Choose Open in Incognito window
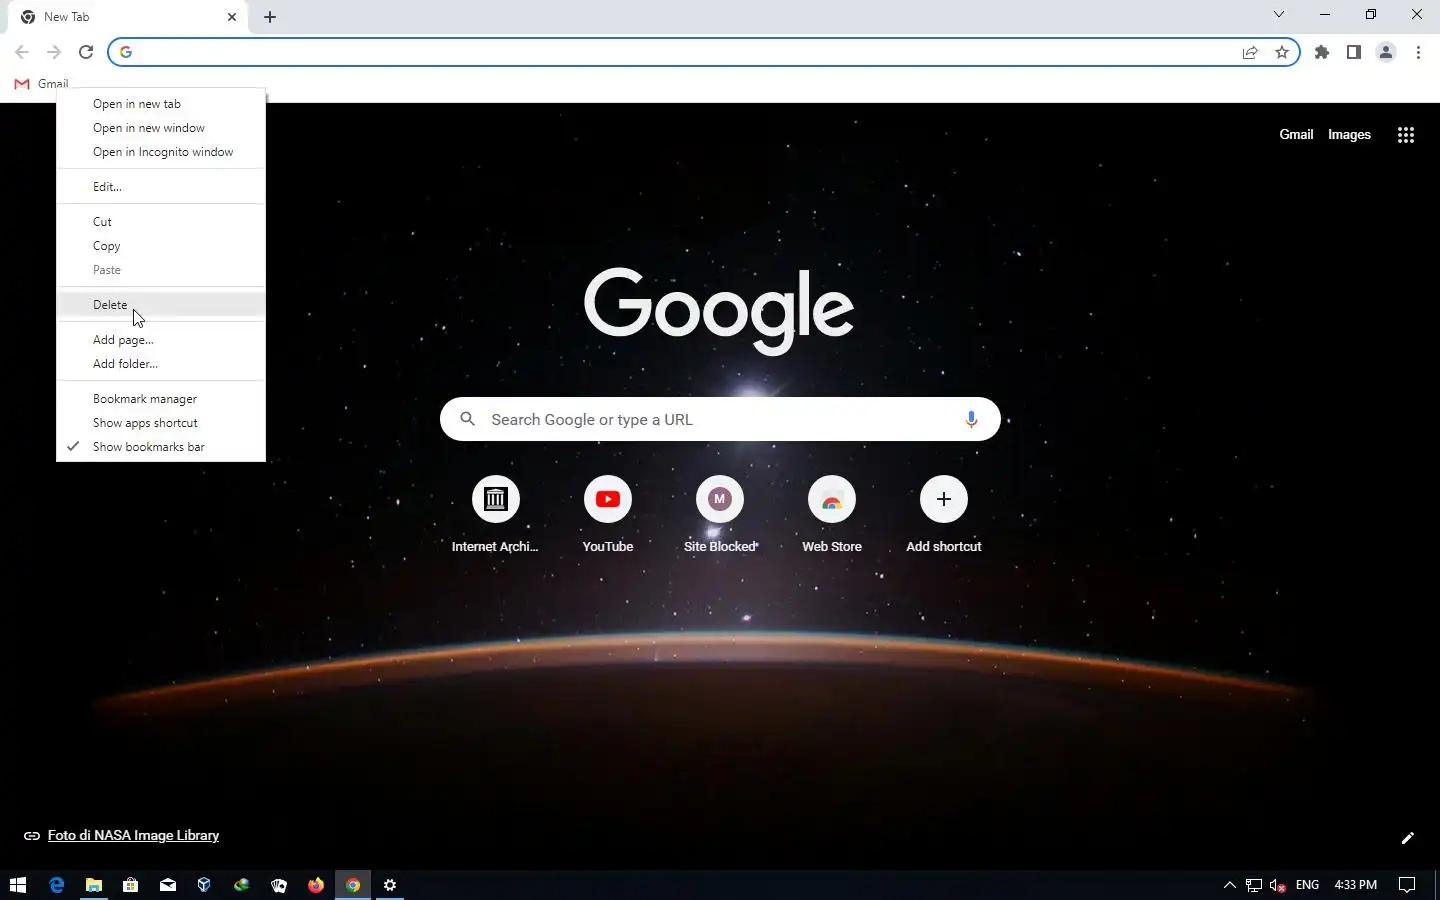 161,152
